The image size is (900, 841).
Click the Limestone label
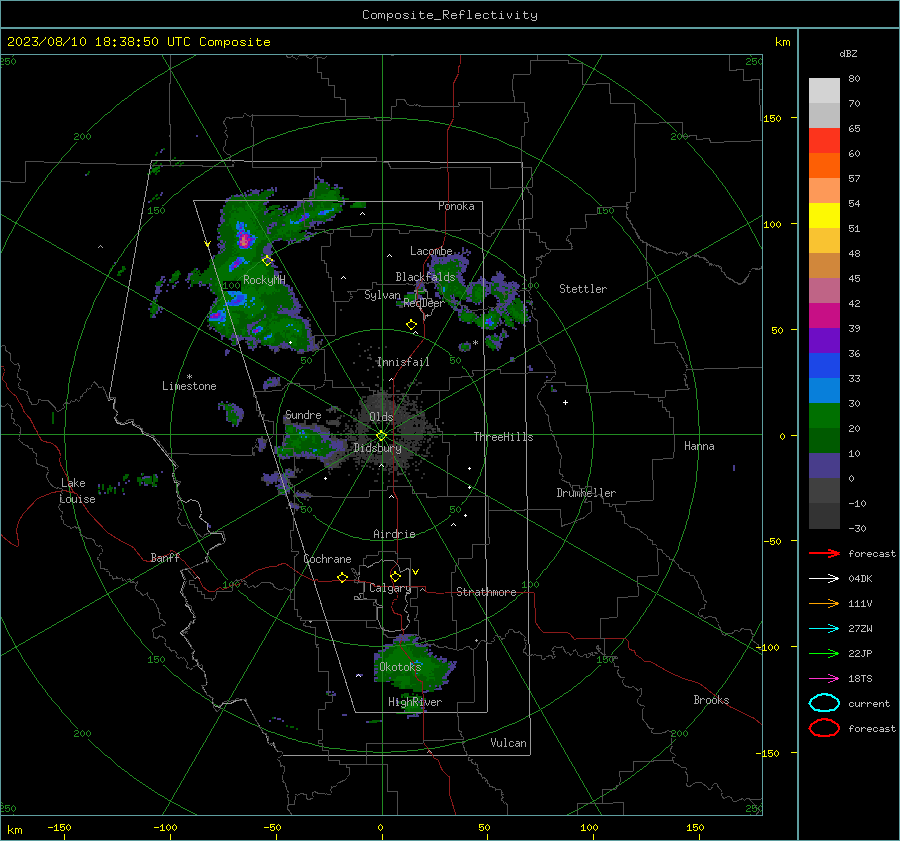pyautogui.click(x=189, y=386)
